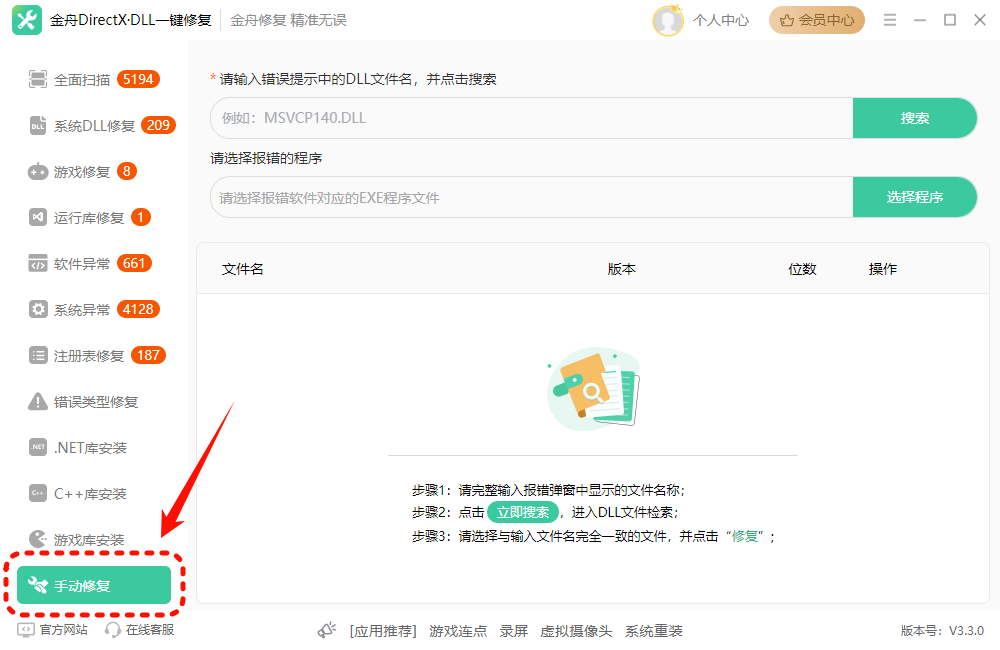Select the 手动修复 sidebar item

(x=94, y=585)
